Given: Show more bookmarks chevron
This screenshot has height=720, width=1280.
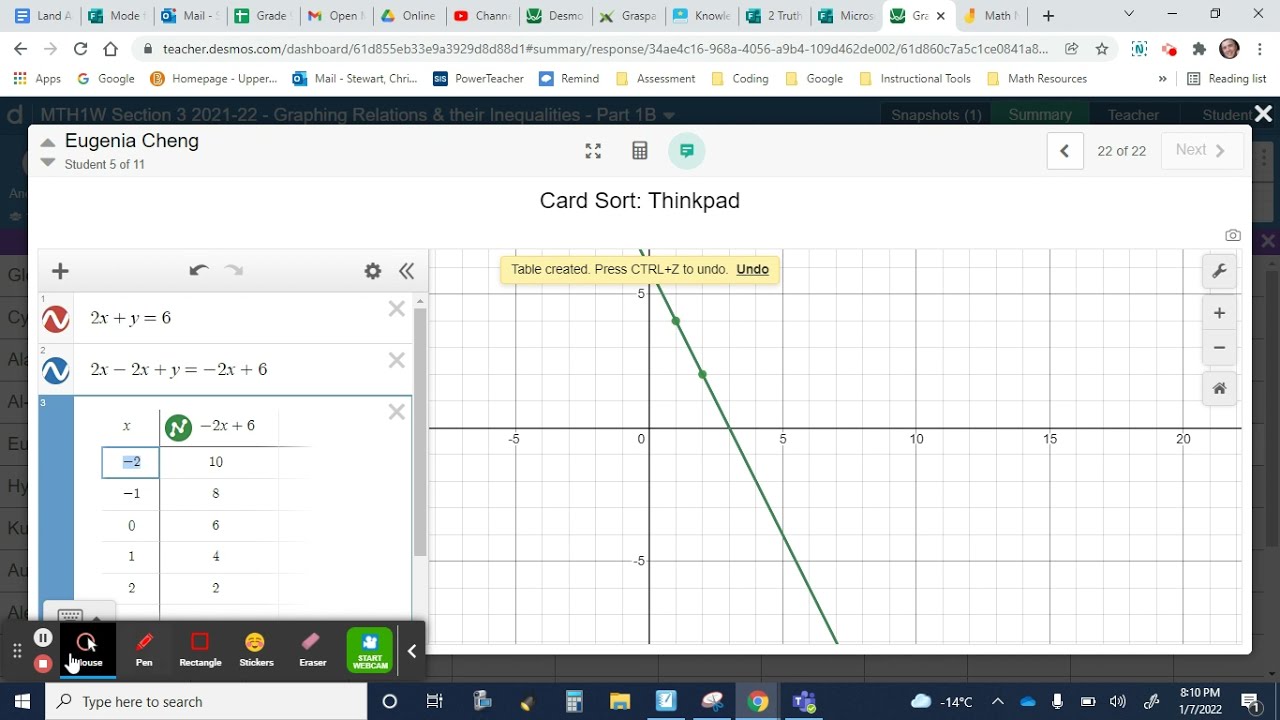Looking at the screenshot, I should click(1162, 78).
